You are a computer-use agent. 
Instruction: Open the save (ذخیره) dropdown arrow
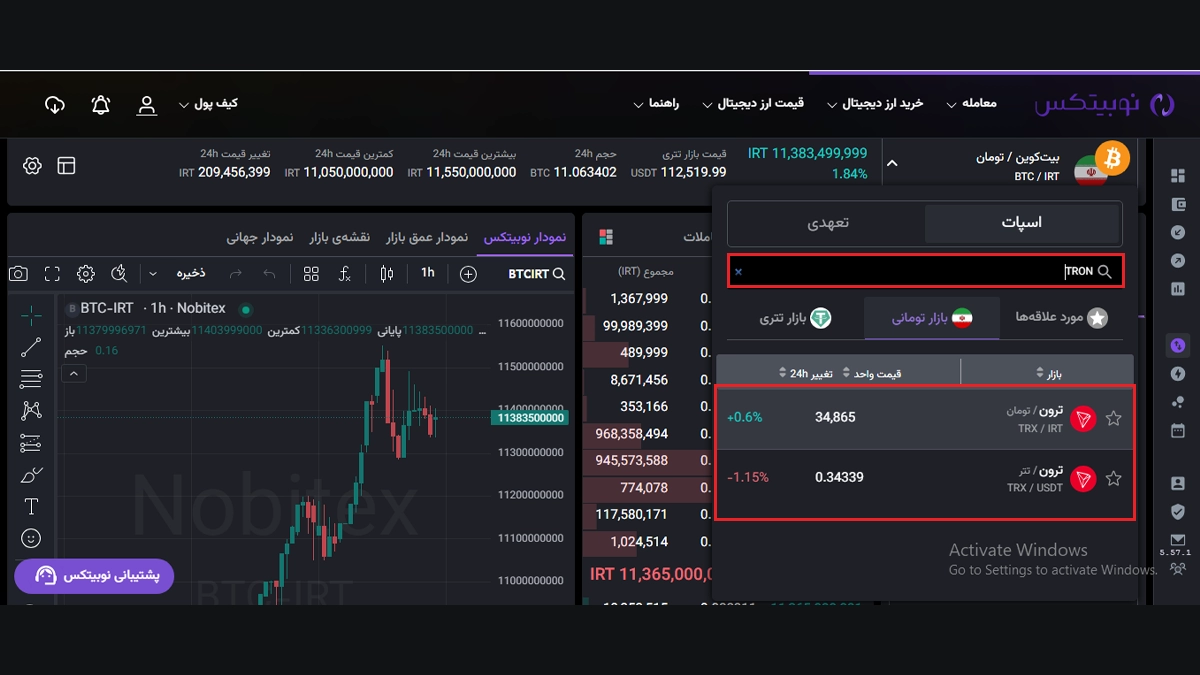point(153,274)
